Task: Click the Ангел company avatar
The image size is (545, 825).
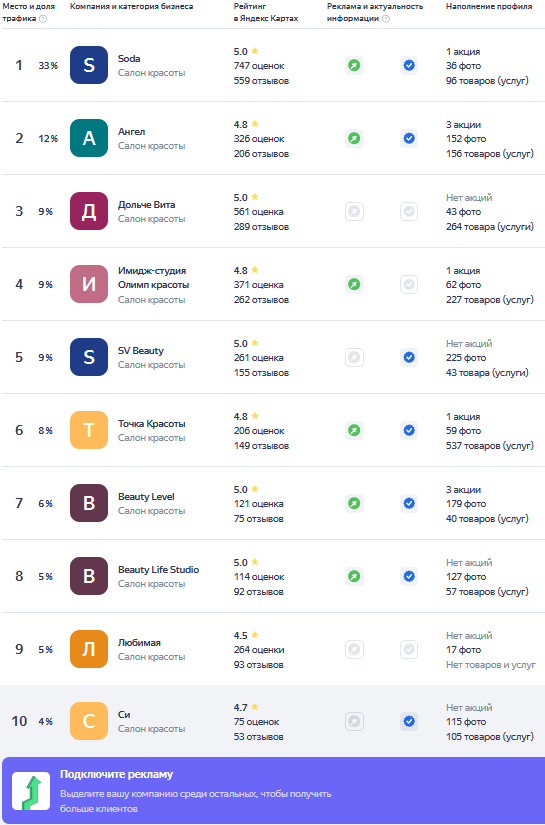Action: 89,138
